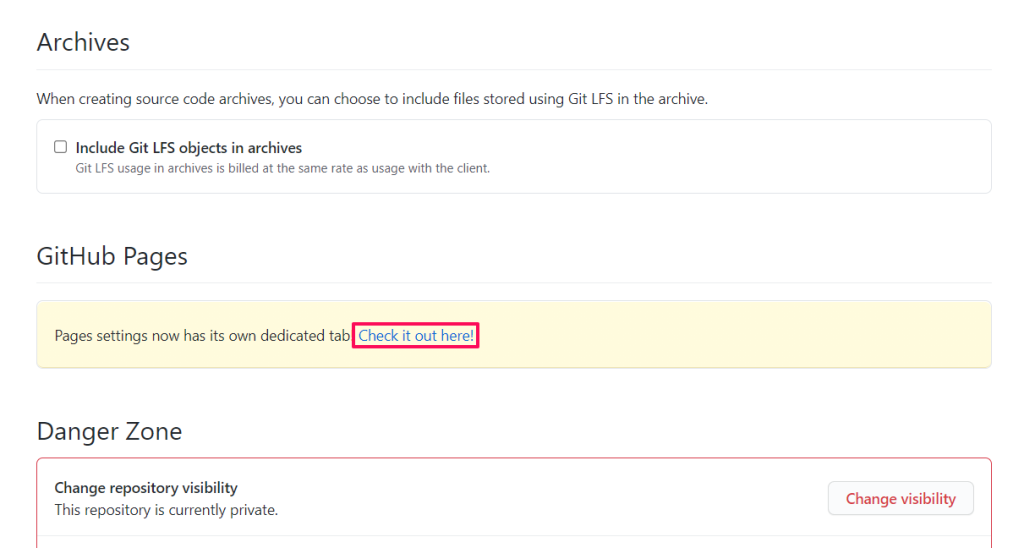Click the "Change repository visibility" title
Viewport: 1024px width, 548px height.
pos(146,488)
